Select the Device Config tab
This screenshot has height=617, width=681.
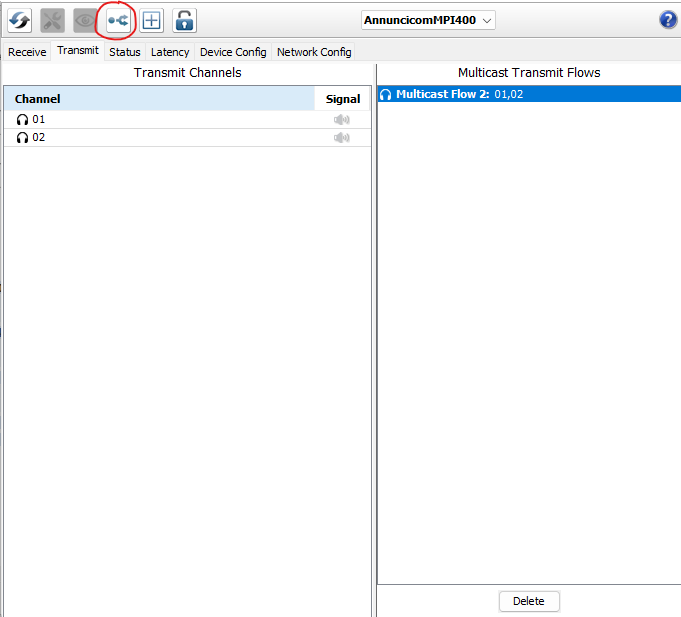[x=233, y=52]
